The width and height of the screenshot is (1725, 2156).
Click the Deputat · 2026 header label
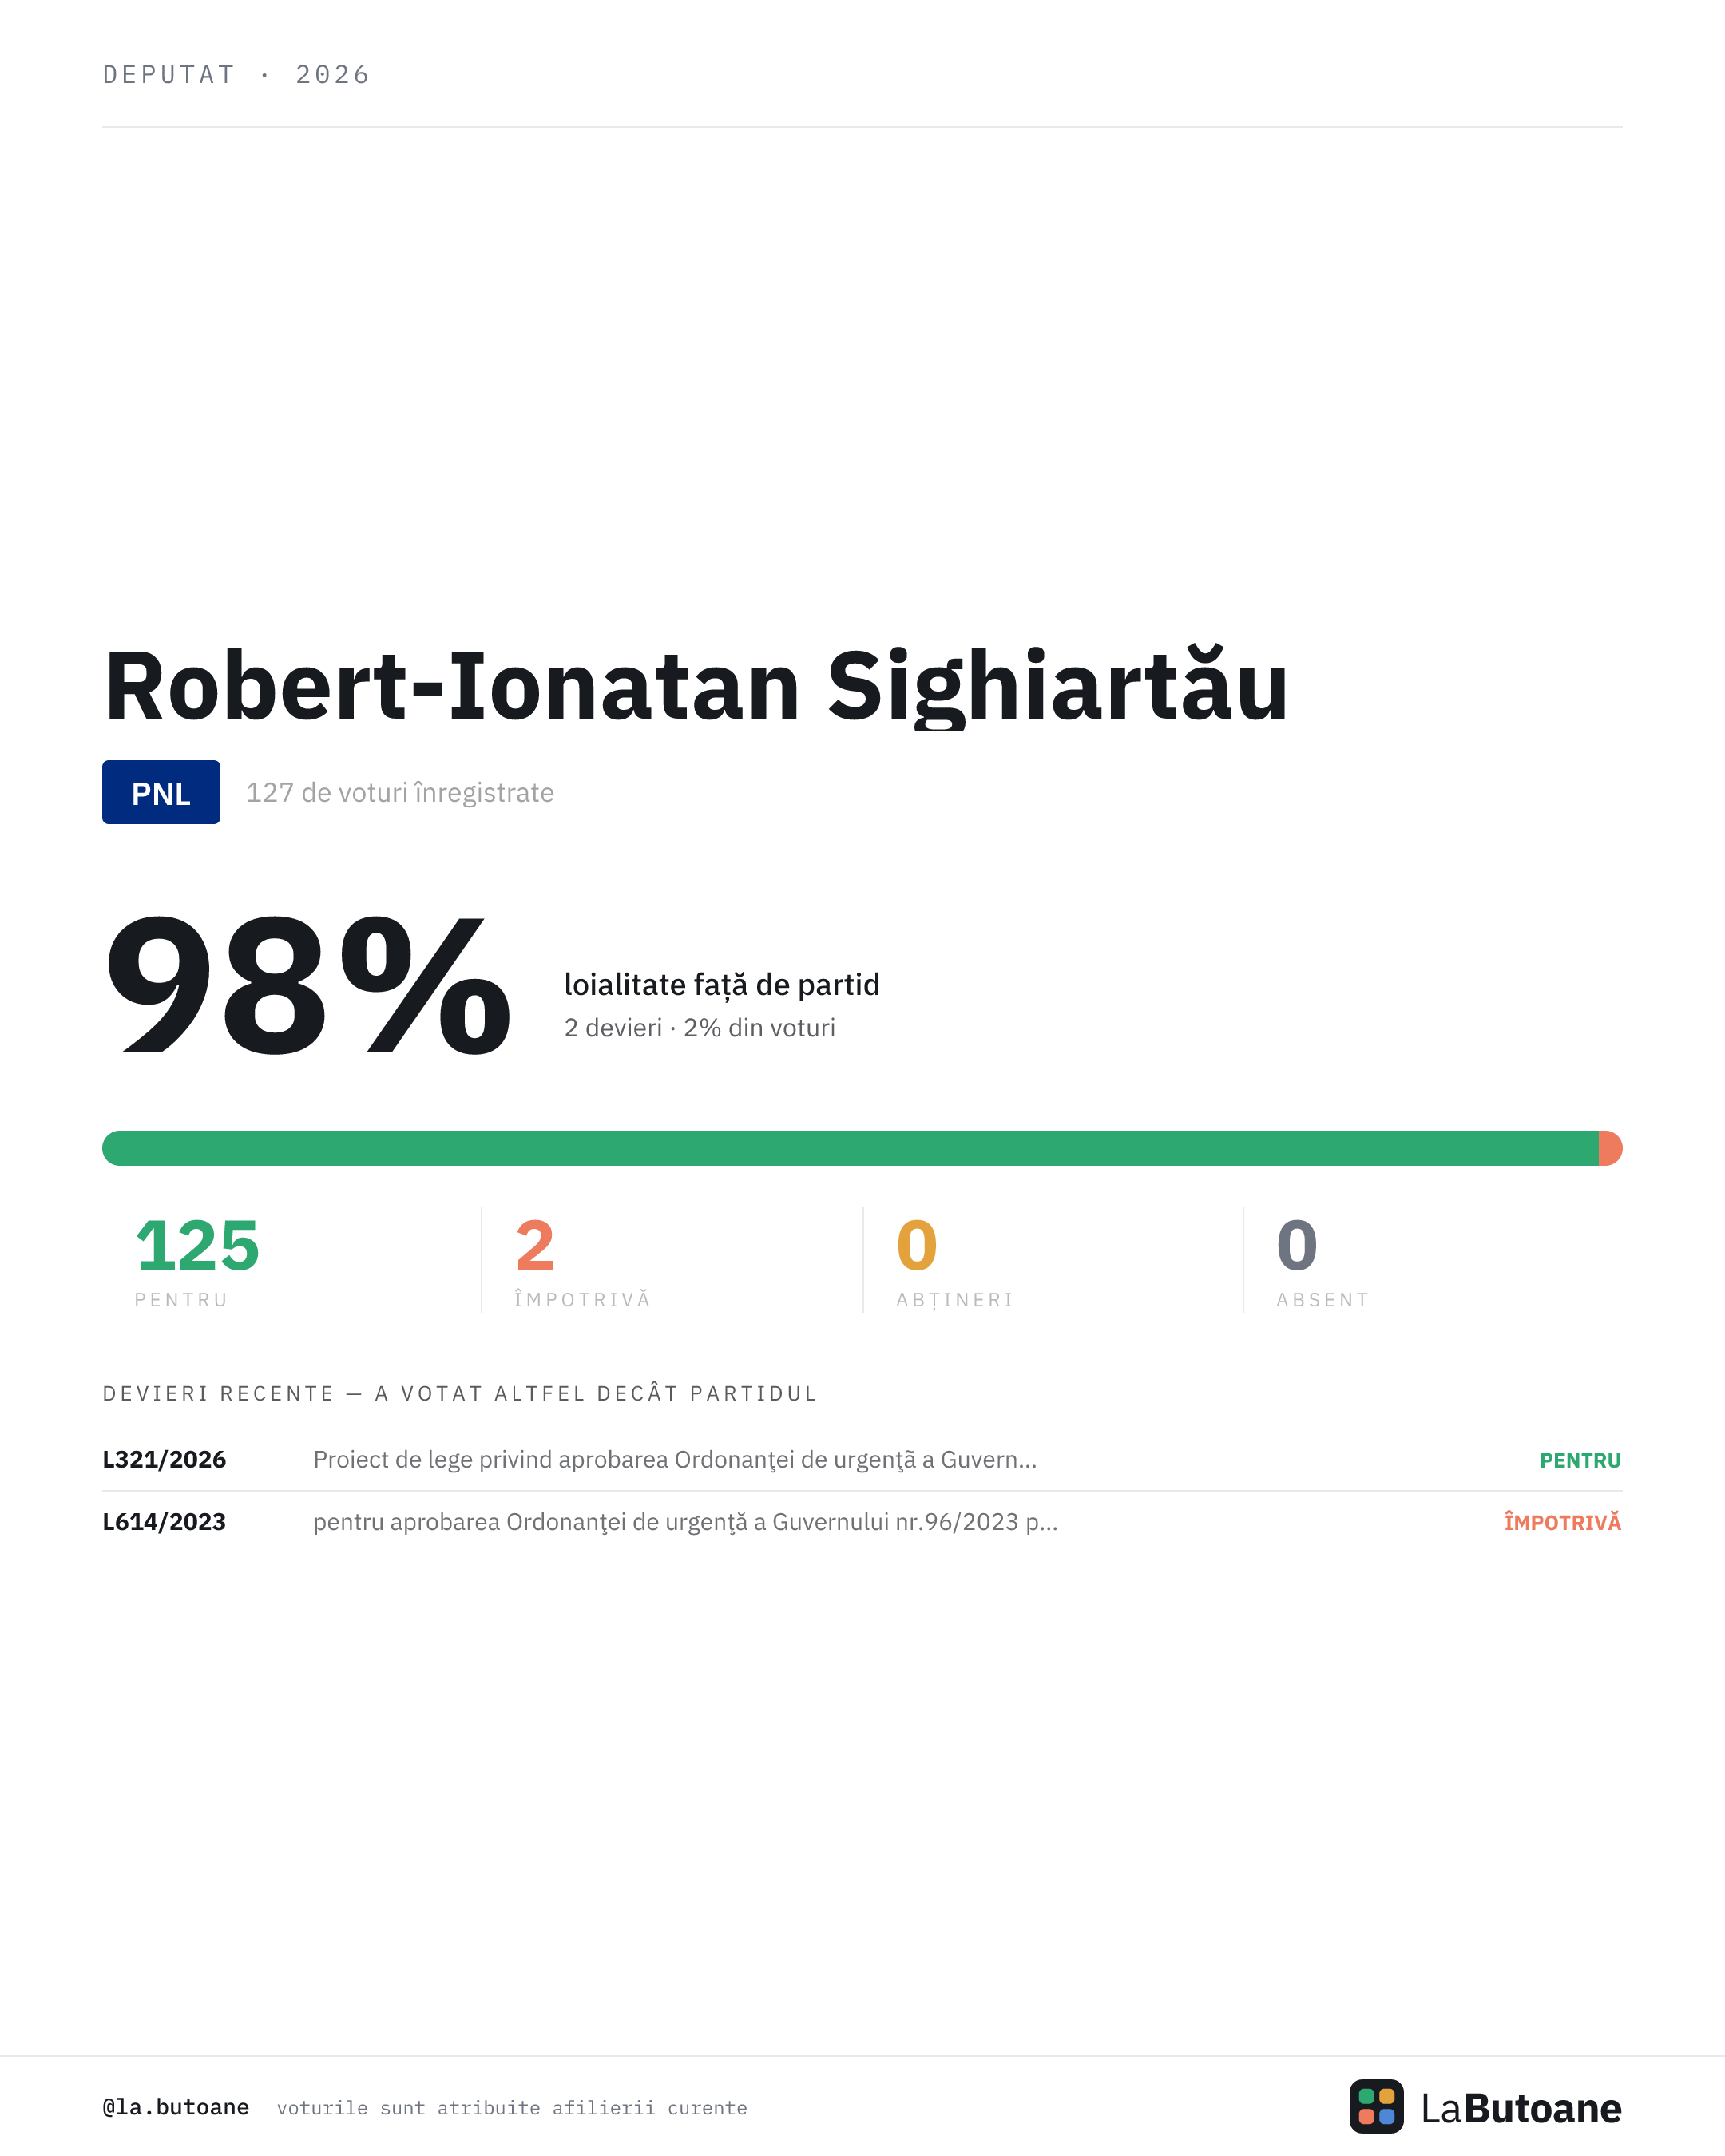[236, 75]
